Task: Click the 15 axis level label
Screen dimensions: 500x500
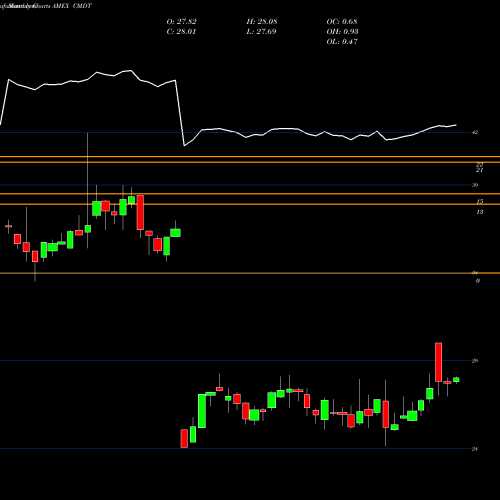Action: [x=480, y=202]
